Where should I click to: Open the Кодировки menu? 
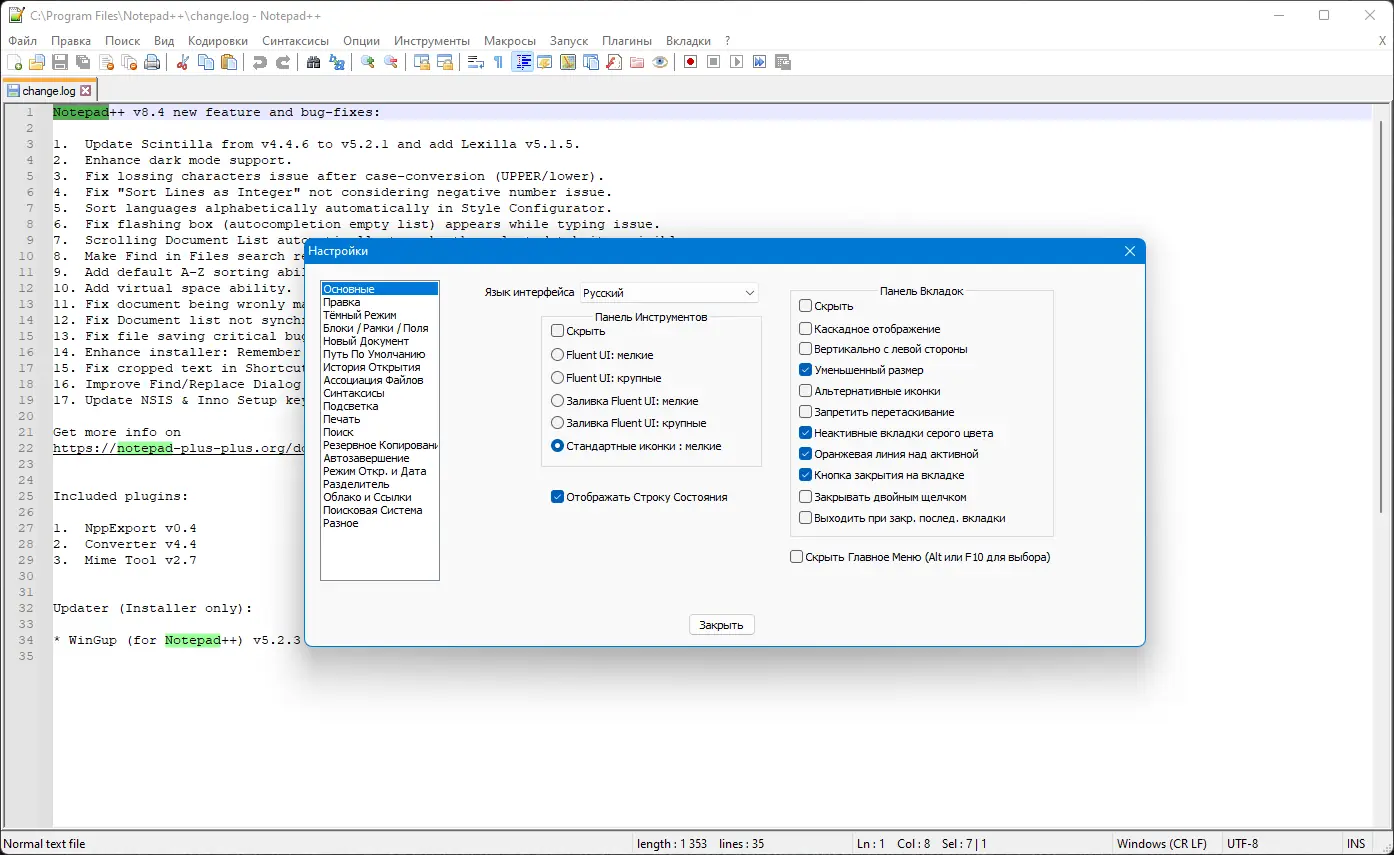217,41
